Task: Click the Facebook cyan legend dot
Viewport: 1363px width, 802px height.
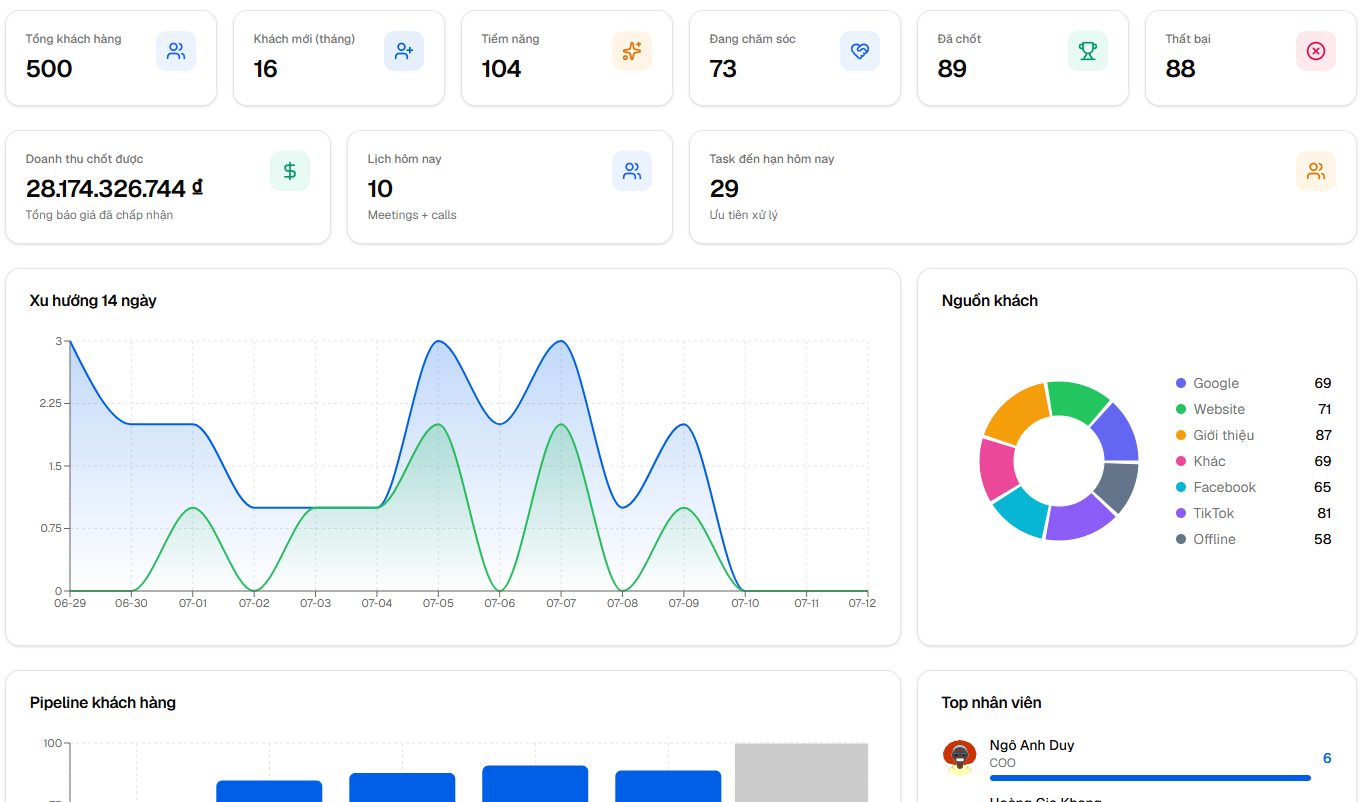Action: 1181,487
